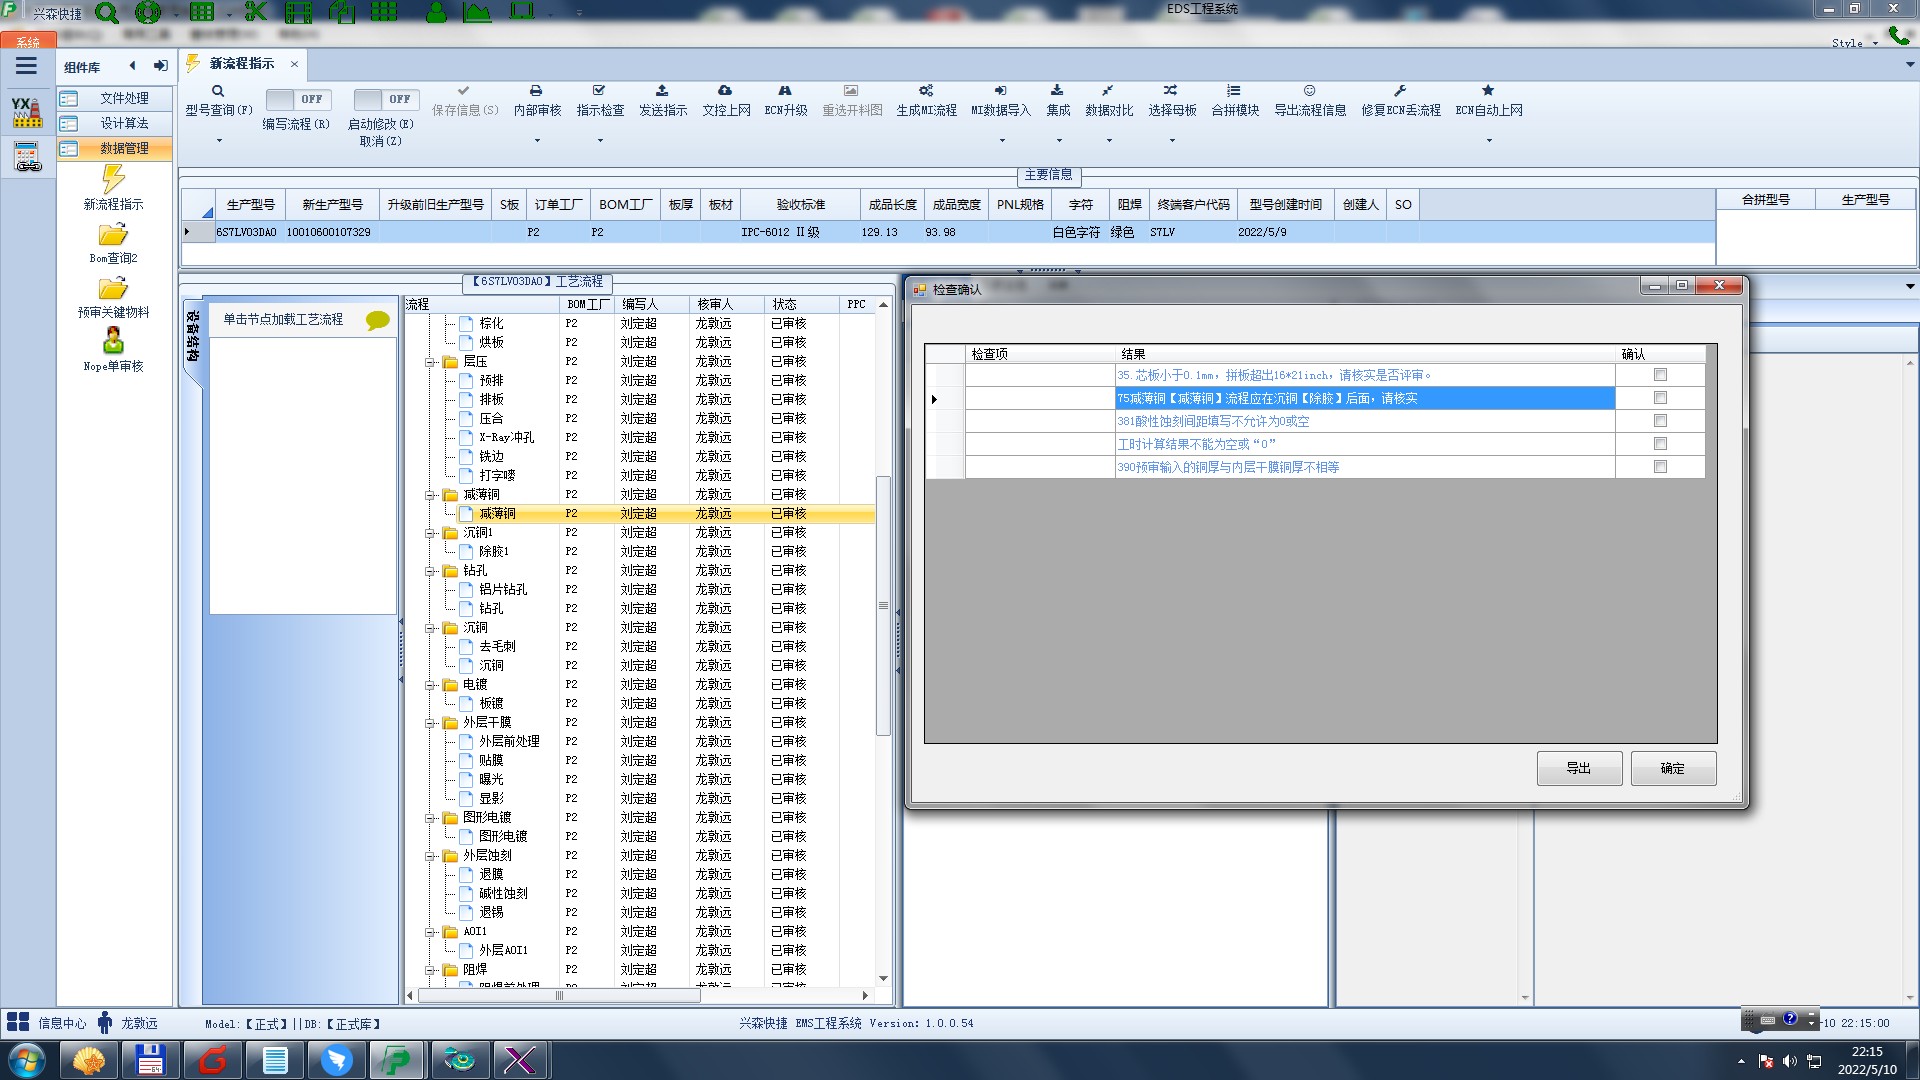Toggle the 编写流程 OFF switch
The image size is (1920, 1080).
(297, 99)
